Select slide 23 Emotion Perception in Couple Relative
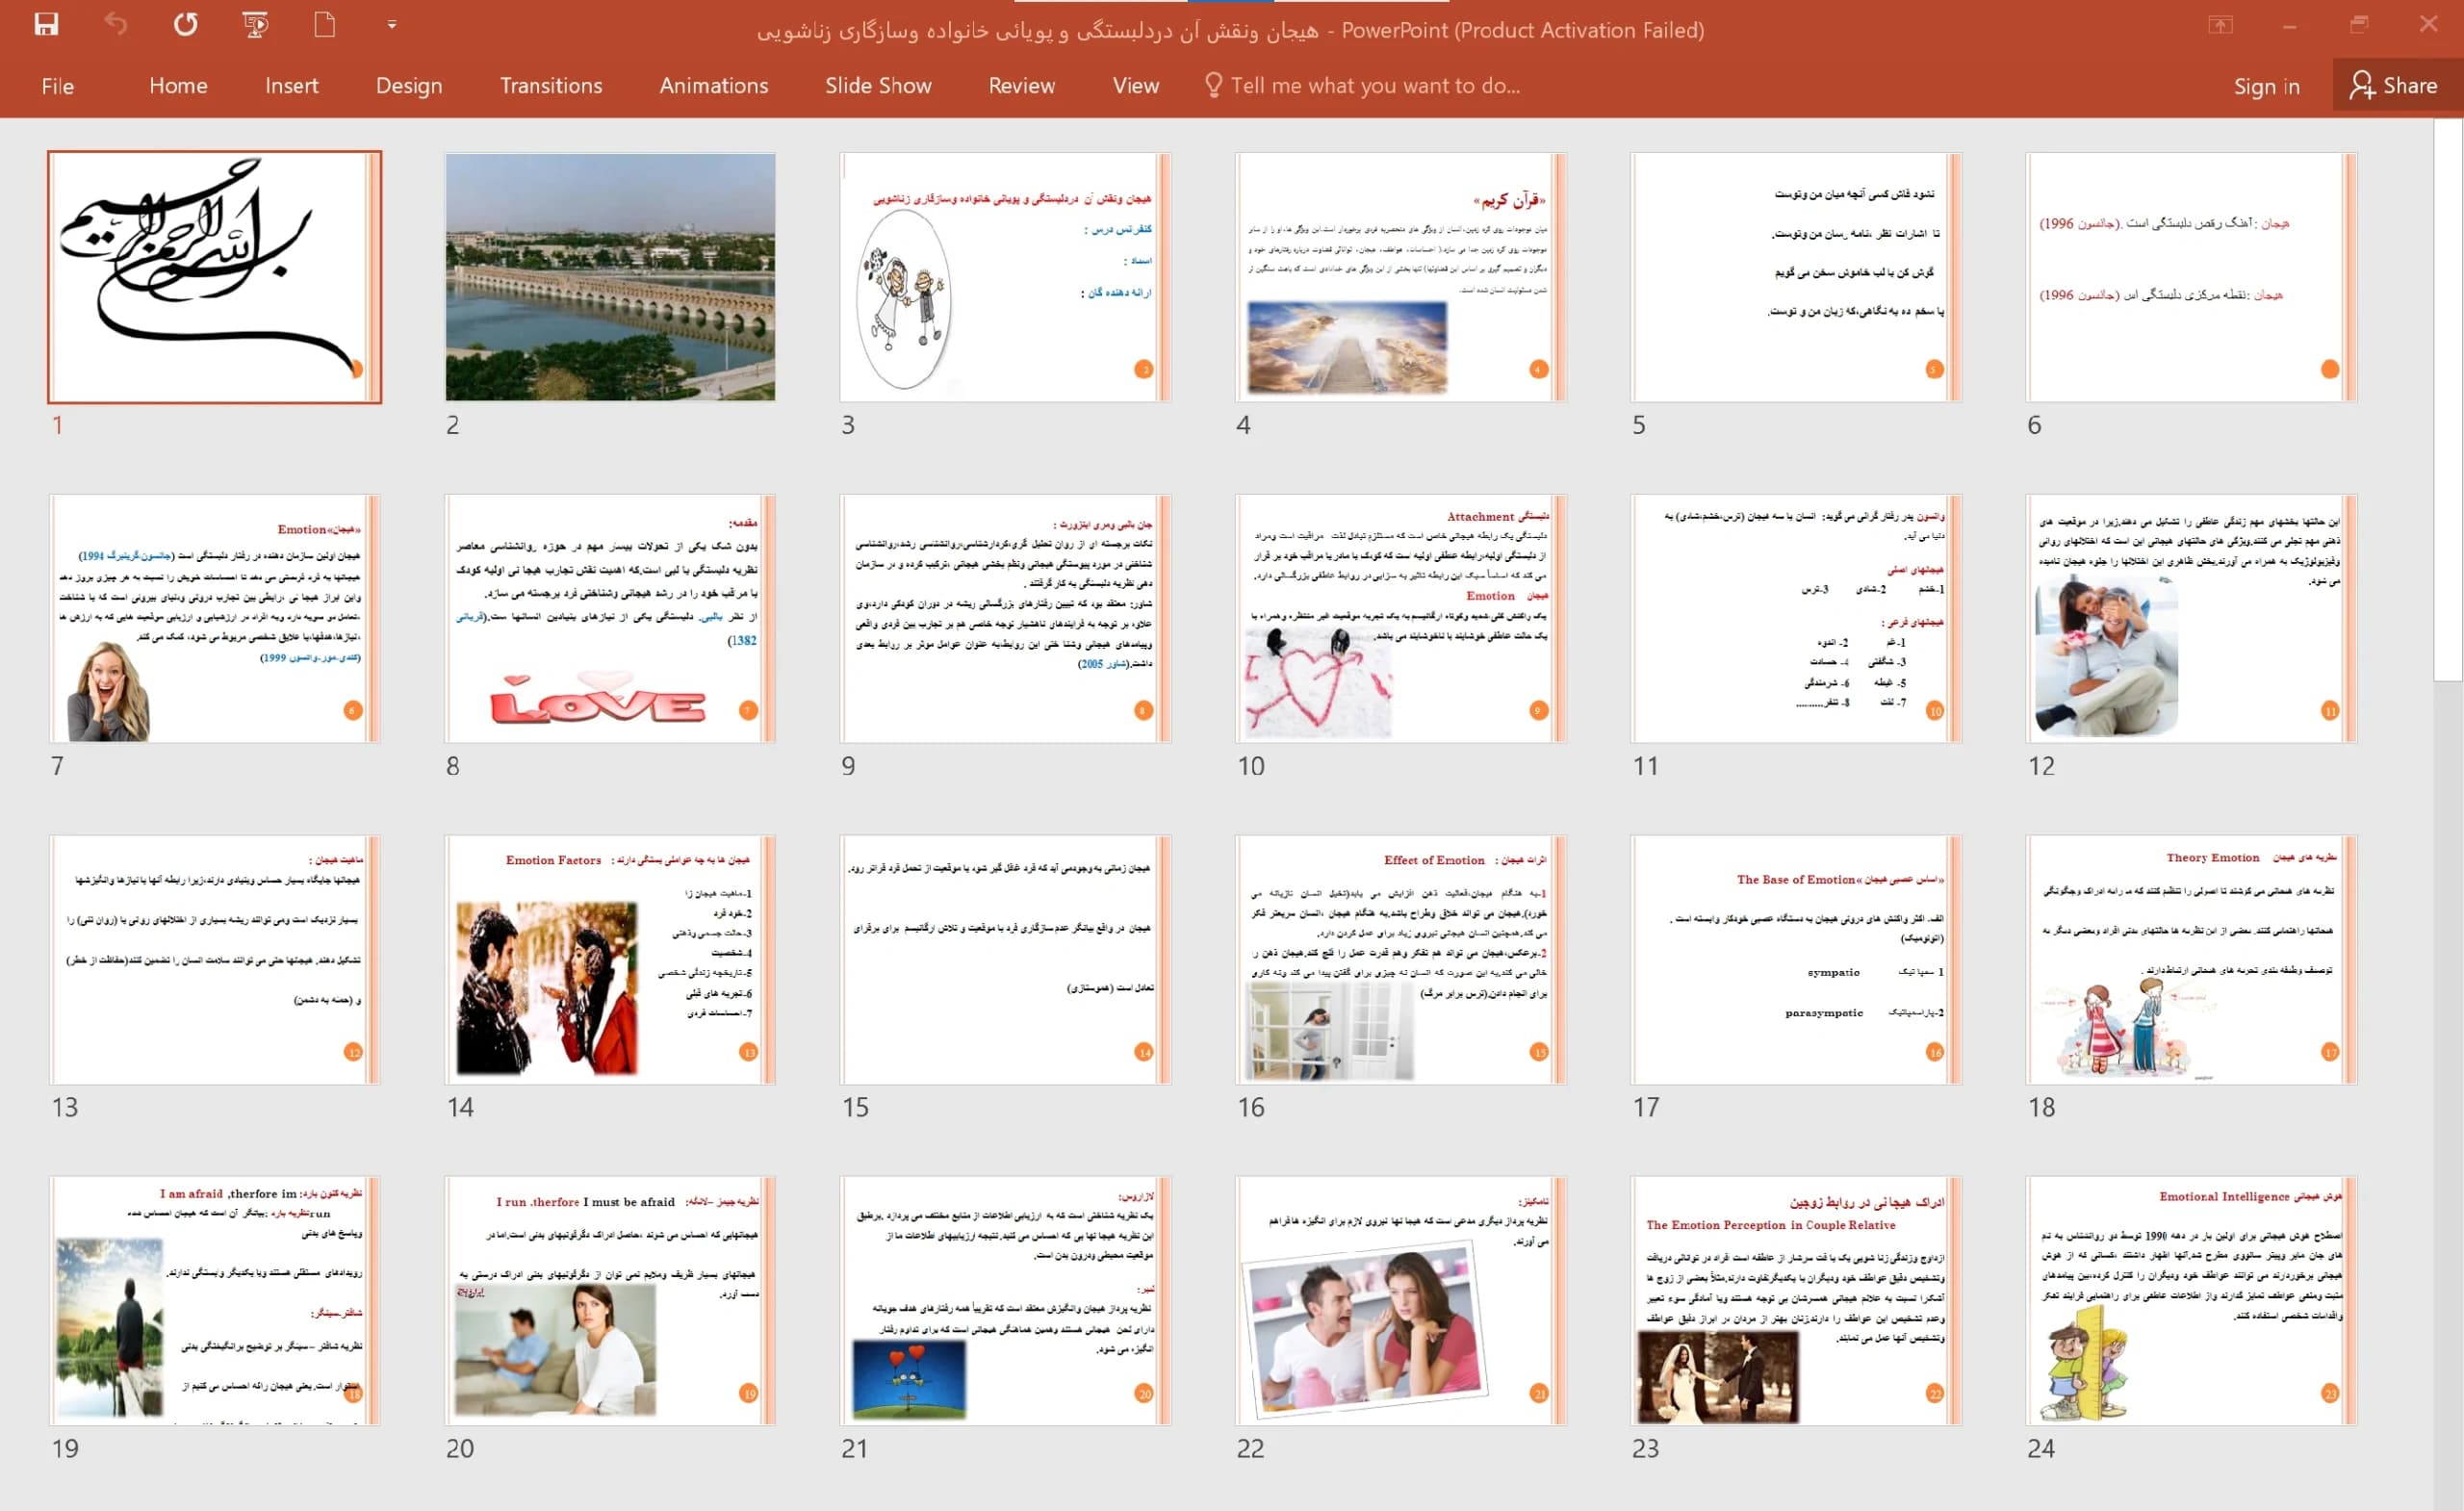This screenshot has width=2464, height=1511. pyautogui.click(x=1796, y=1301)
